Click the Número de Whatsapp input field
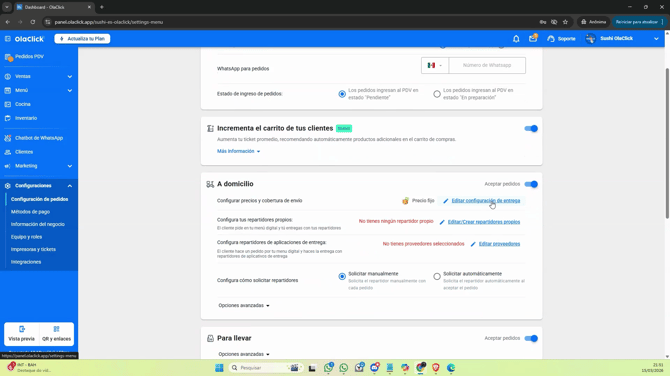 point(487,65)
